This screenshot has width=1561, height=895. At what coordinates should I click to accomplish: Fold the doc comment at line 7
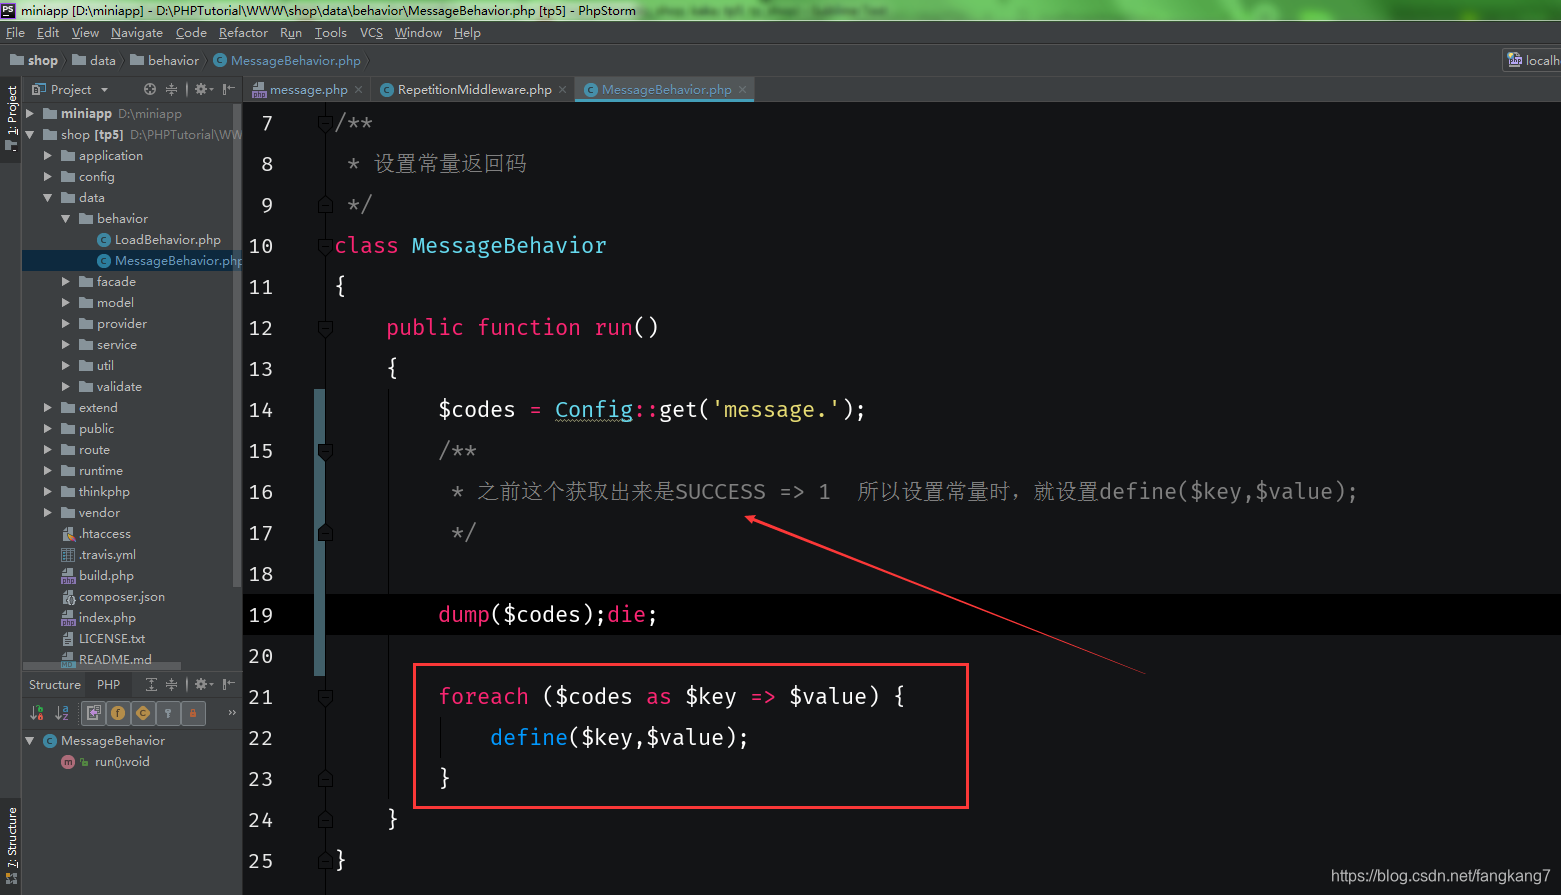[325, 123]
